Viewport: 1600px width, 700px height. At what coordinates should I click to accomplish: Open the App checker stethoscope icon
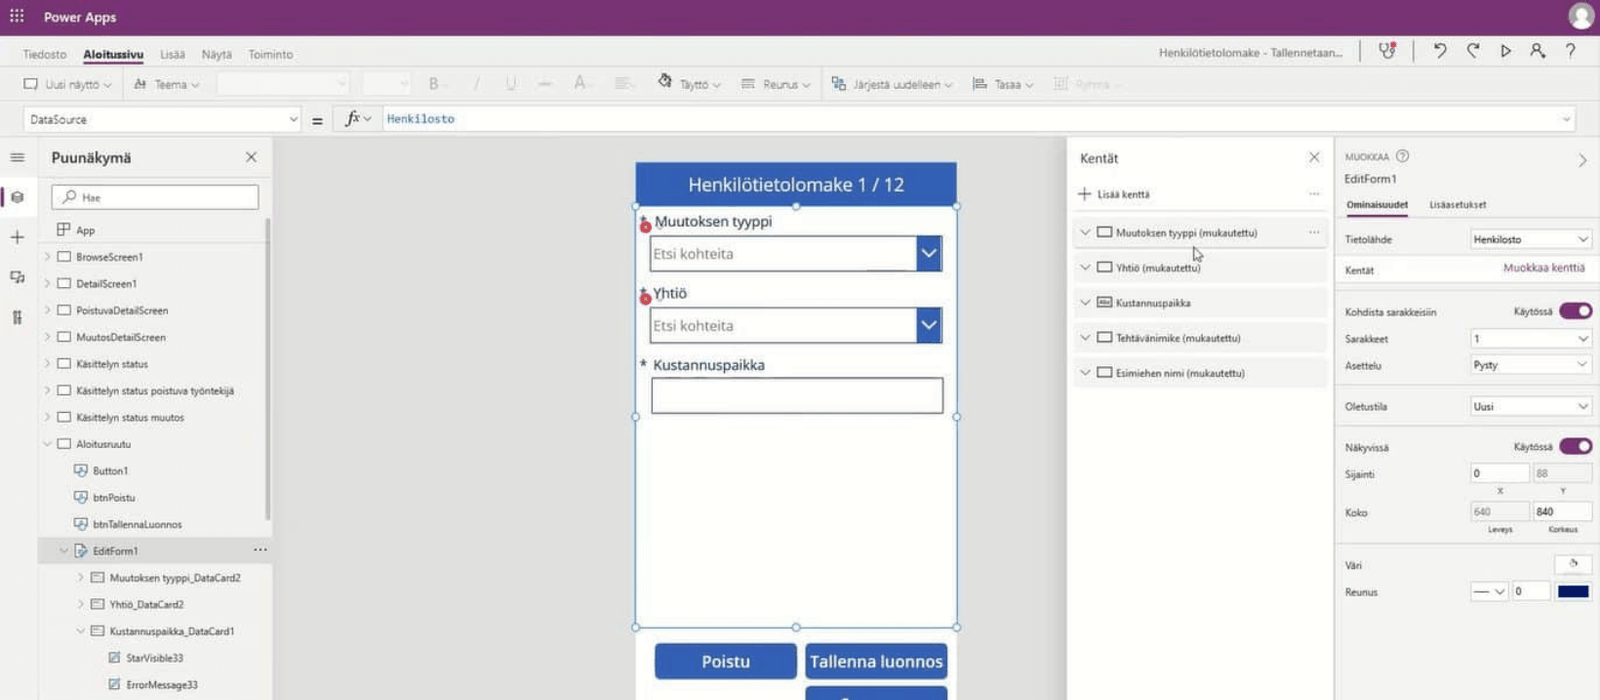pyautogui.click(x=1387, y=51)
